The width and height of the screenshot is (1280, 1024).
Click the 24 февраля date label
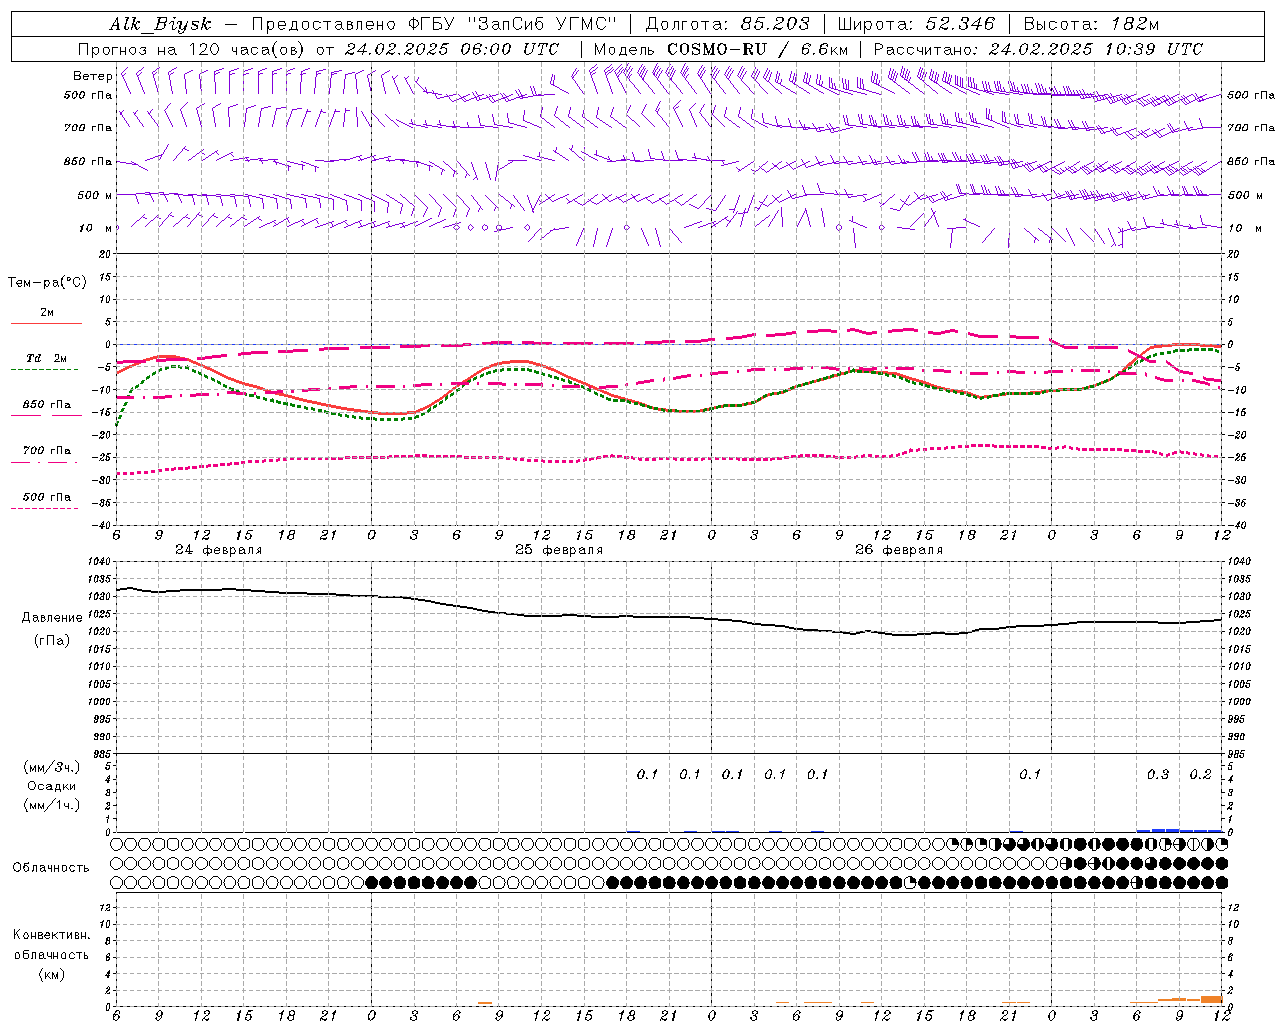pyautogui.click(x=218, y=550)
